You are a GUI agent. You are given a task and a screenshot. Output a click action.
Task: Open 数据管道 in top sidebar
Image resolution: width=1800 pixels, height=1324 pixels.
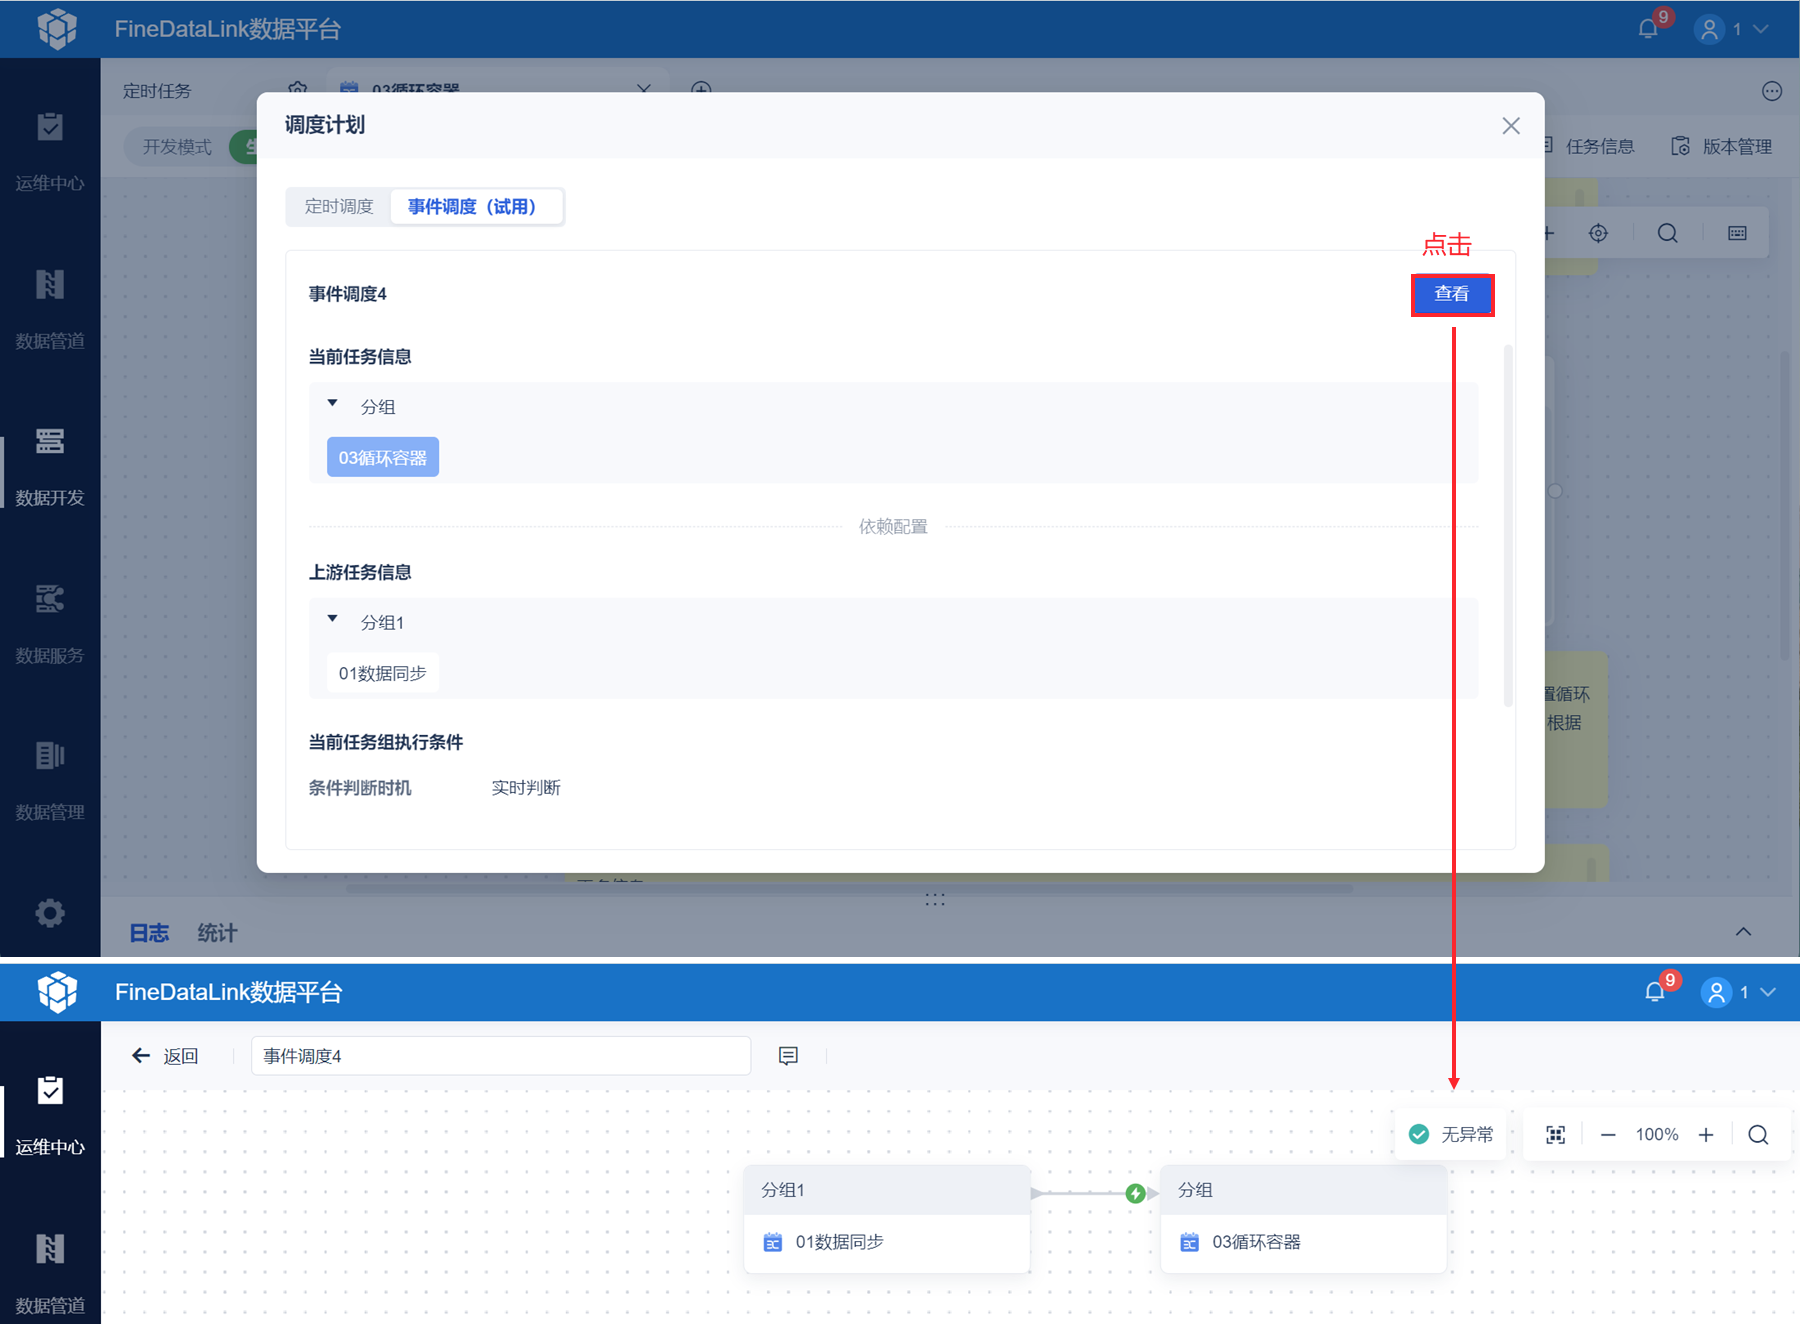(50, 308)
